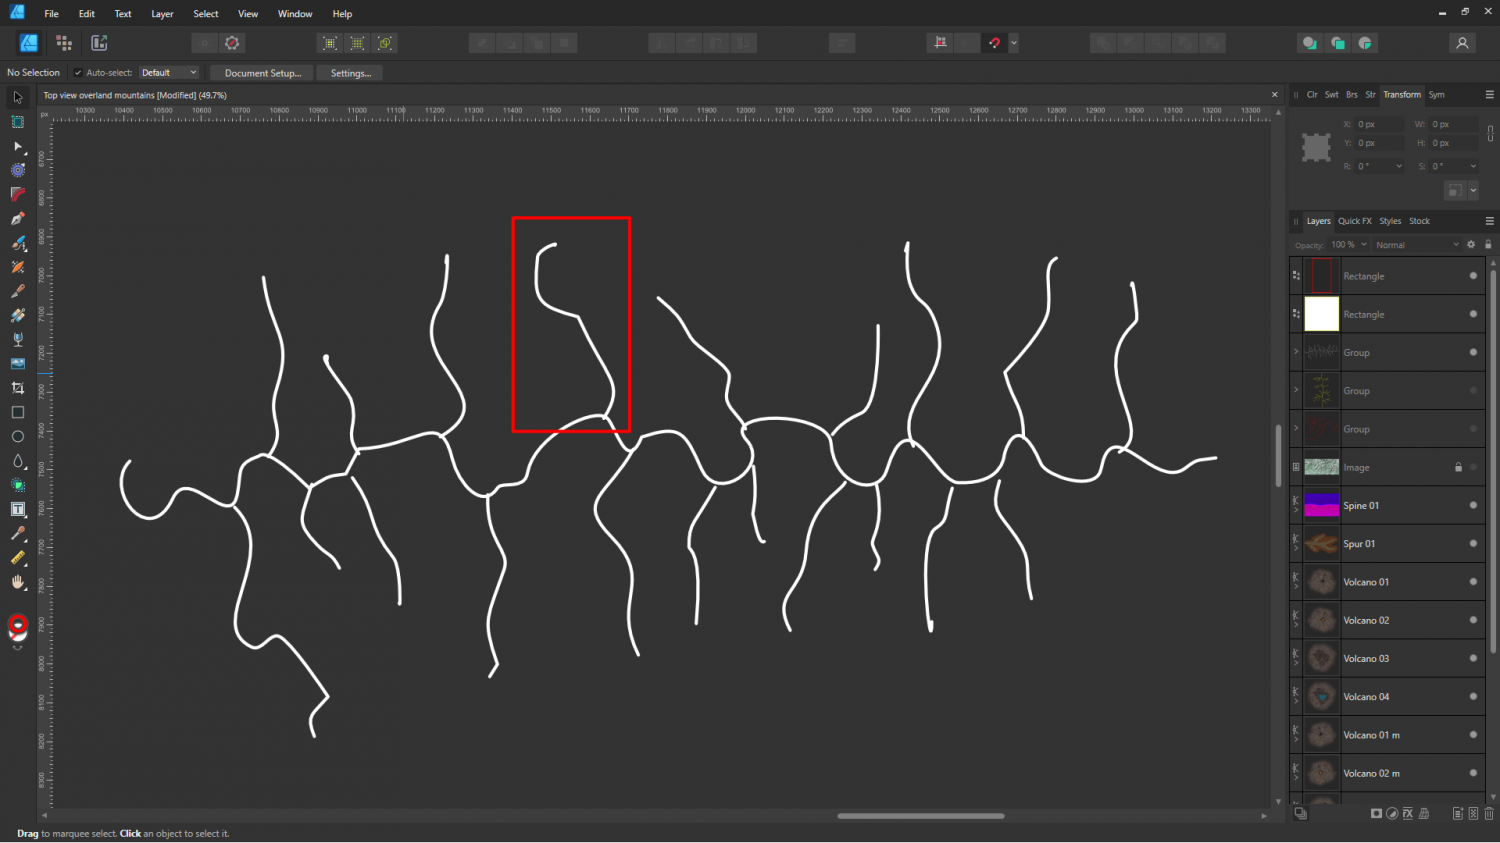Click the delete layer trash icon

point(1489,813)
